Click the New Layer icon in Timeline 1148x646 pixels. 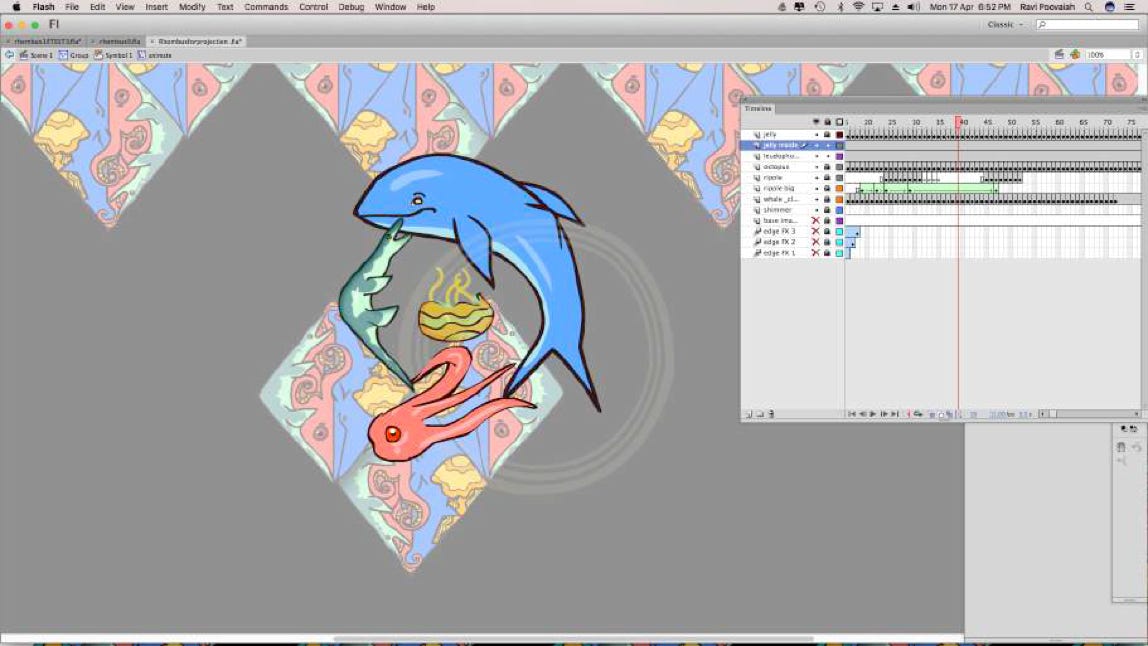tap(749, 414)
